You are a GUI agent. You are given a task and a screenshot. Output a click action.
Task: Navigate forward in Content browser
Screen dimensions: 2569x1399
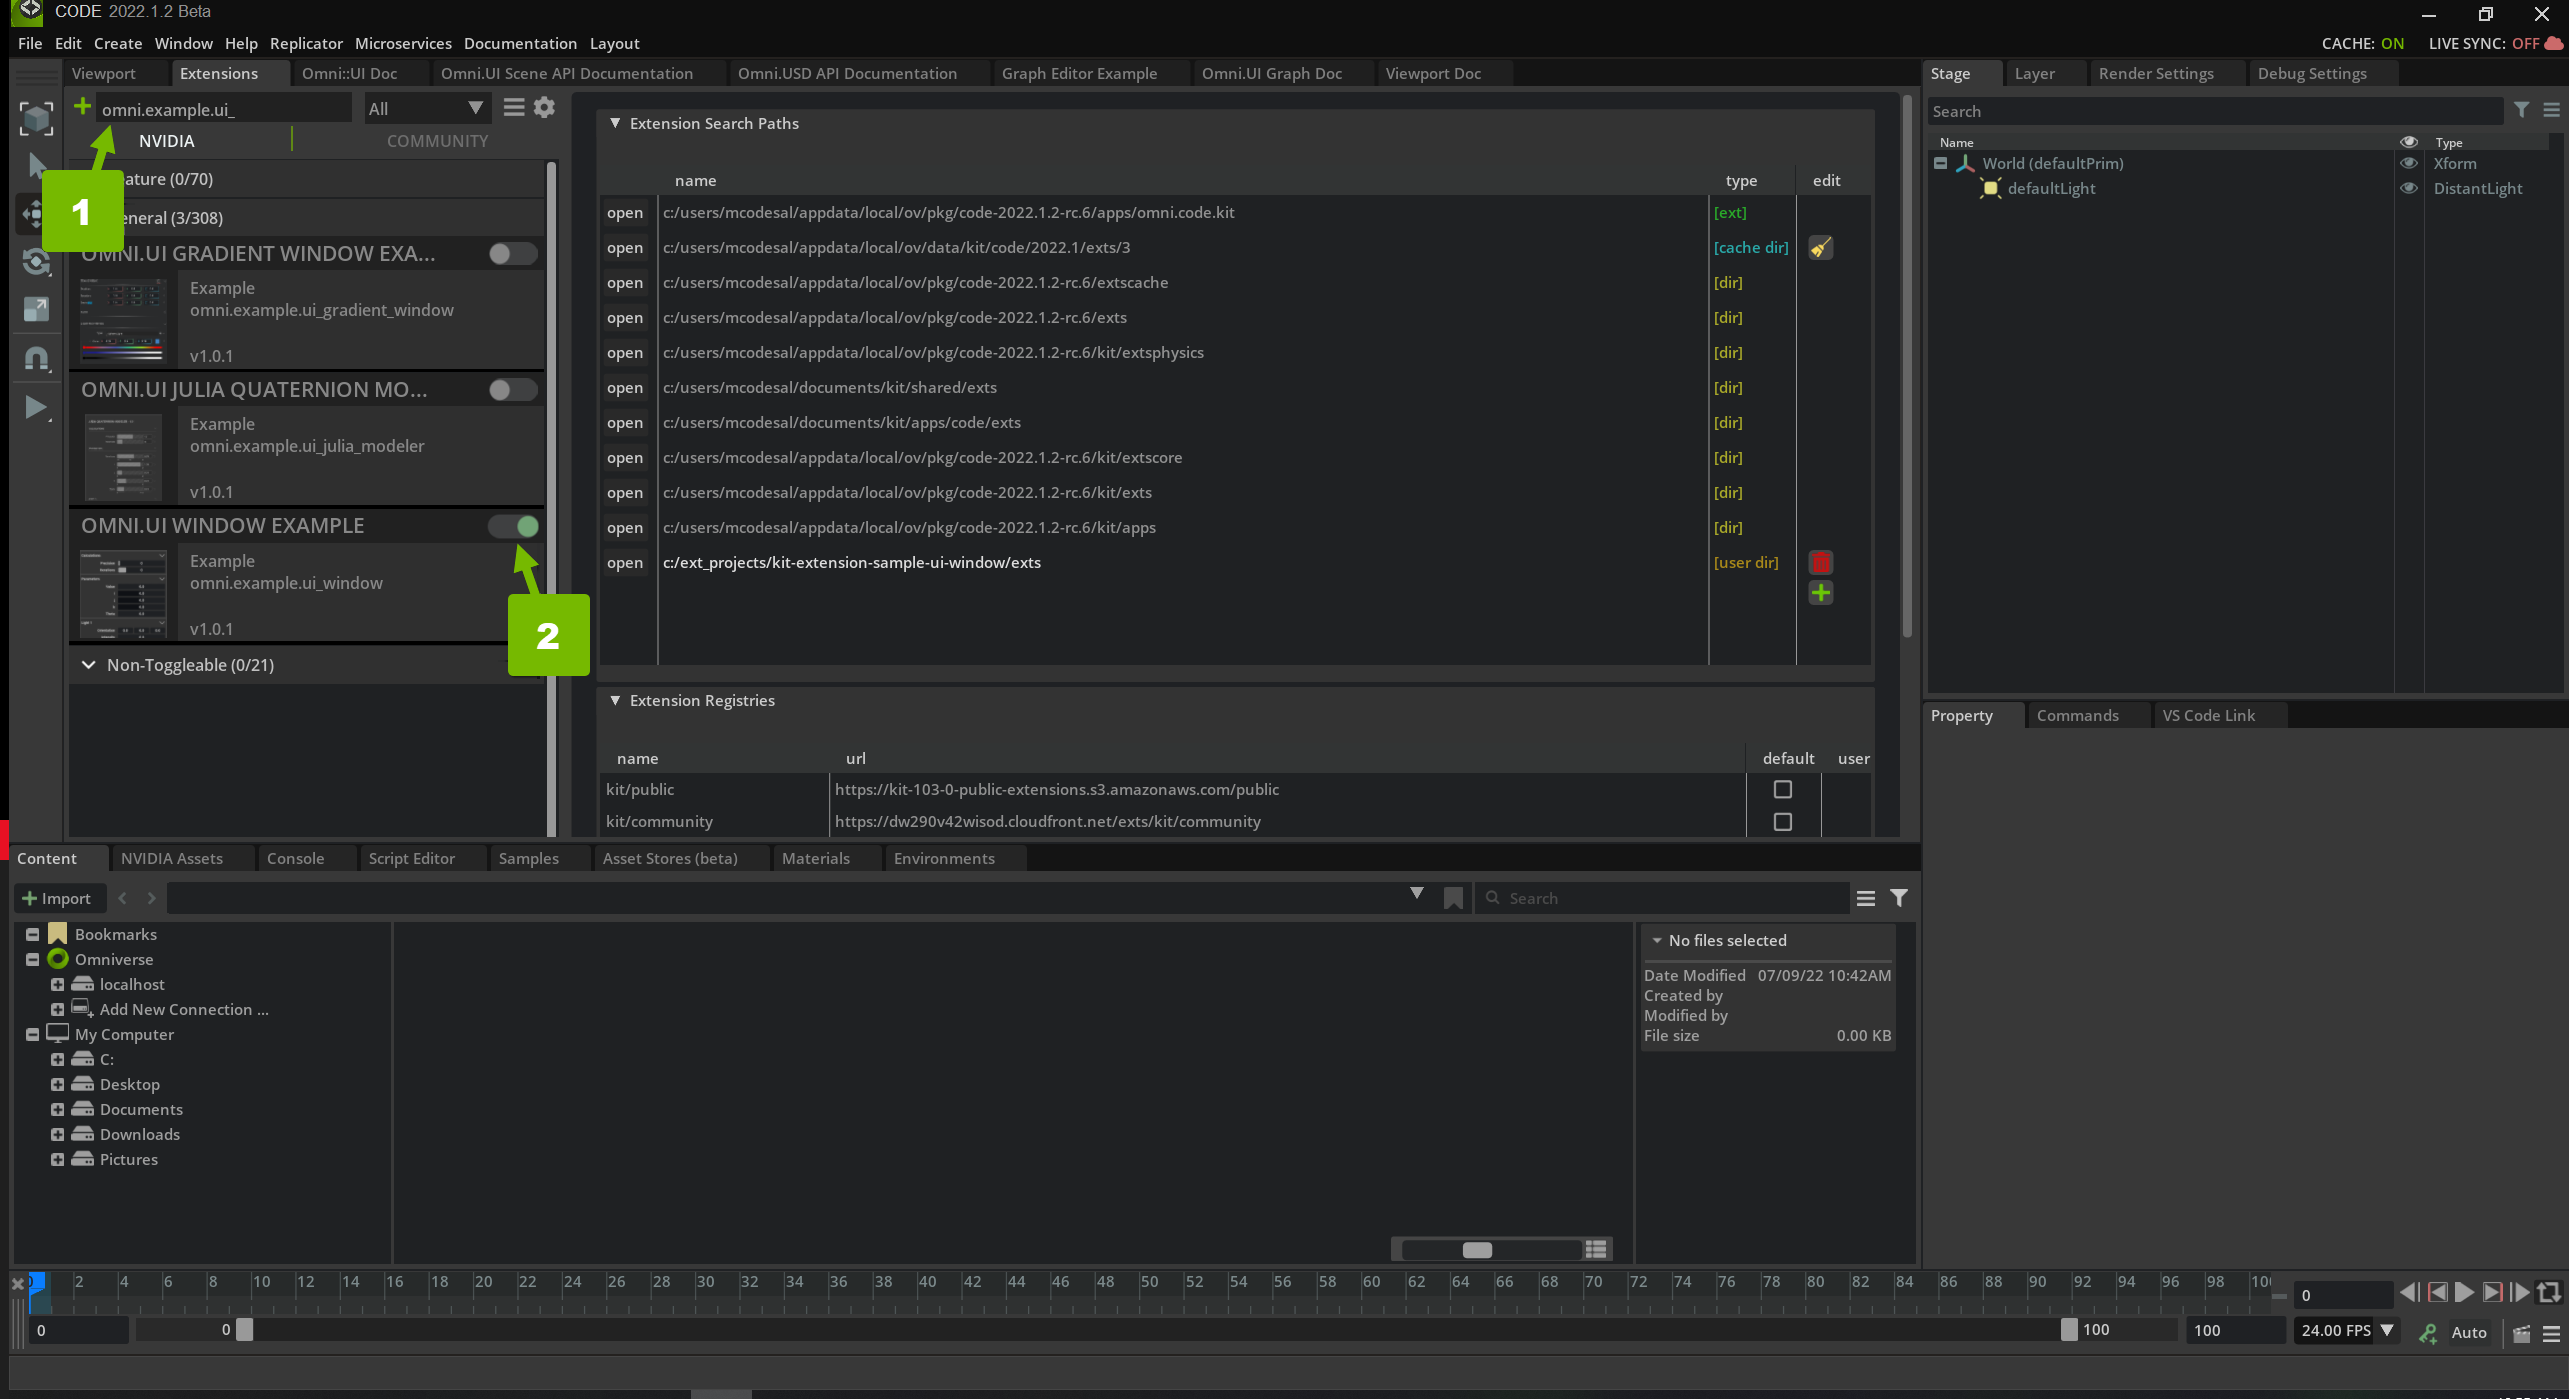(151, 898)
